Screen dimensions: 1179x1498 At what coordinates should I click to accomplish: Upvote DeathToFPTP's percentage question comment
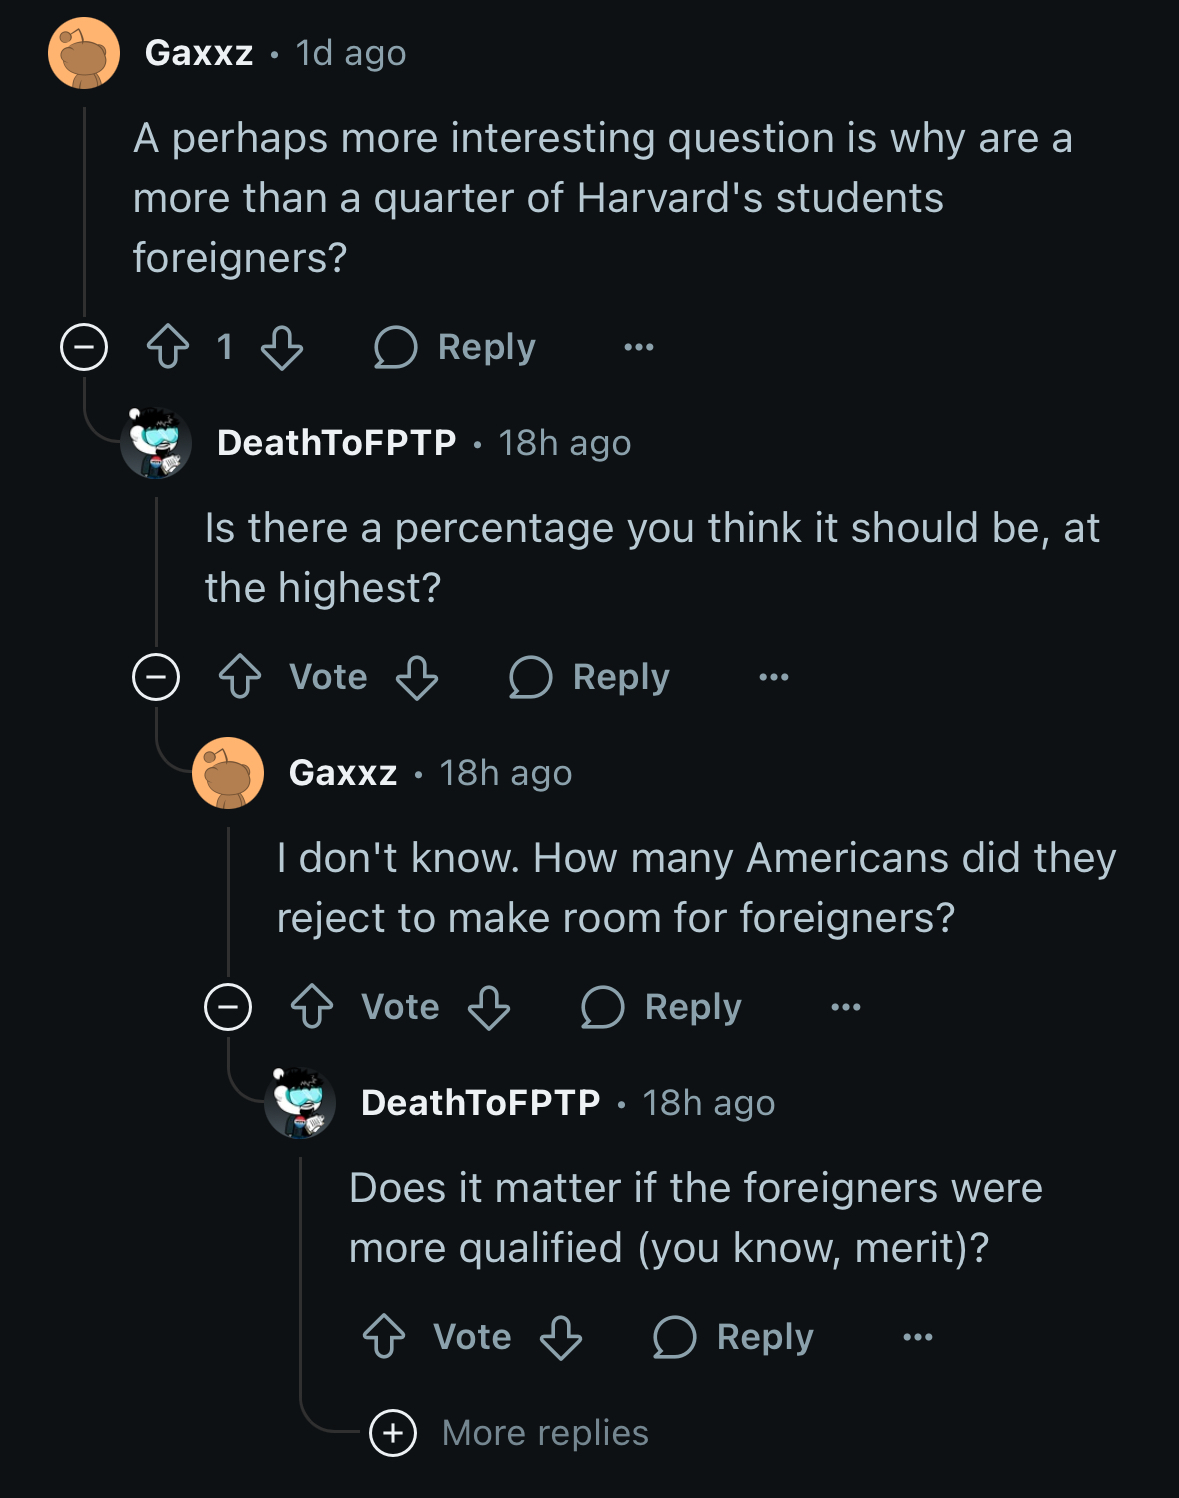click(x=240, y=677)
